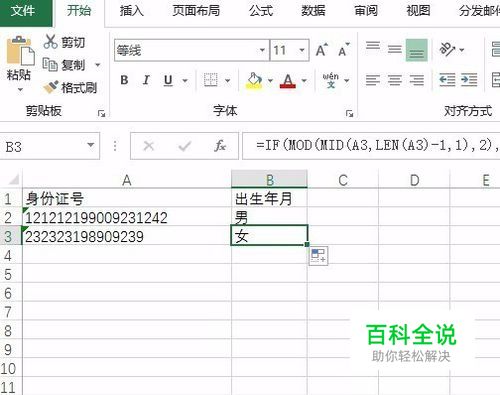
Task: Click the Cut (剪切) scissors button
Action: coord(64,42)
